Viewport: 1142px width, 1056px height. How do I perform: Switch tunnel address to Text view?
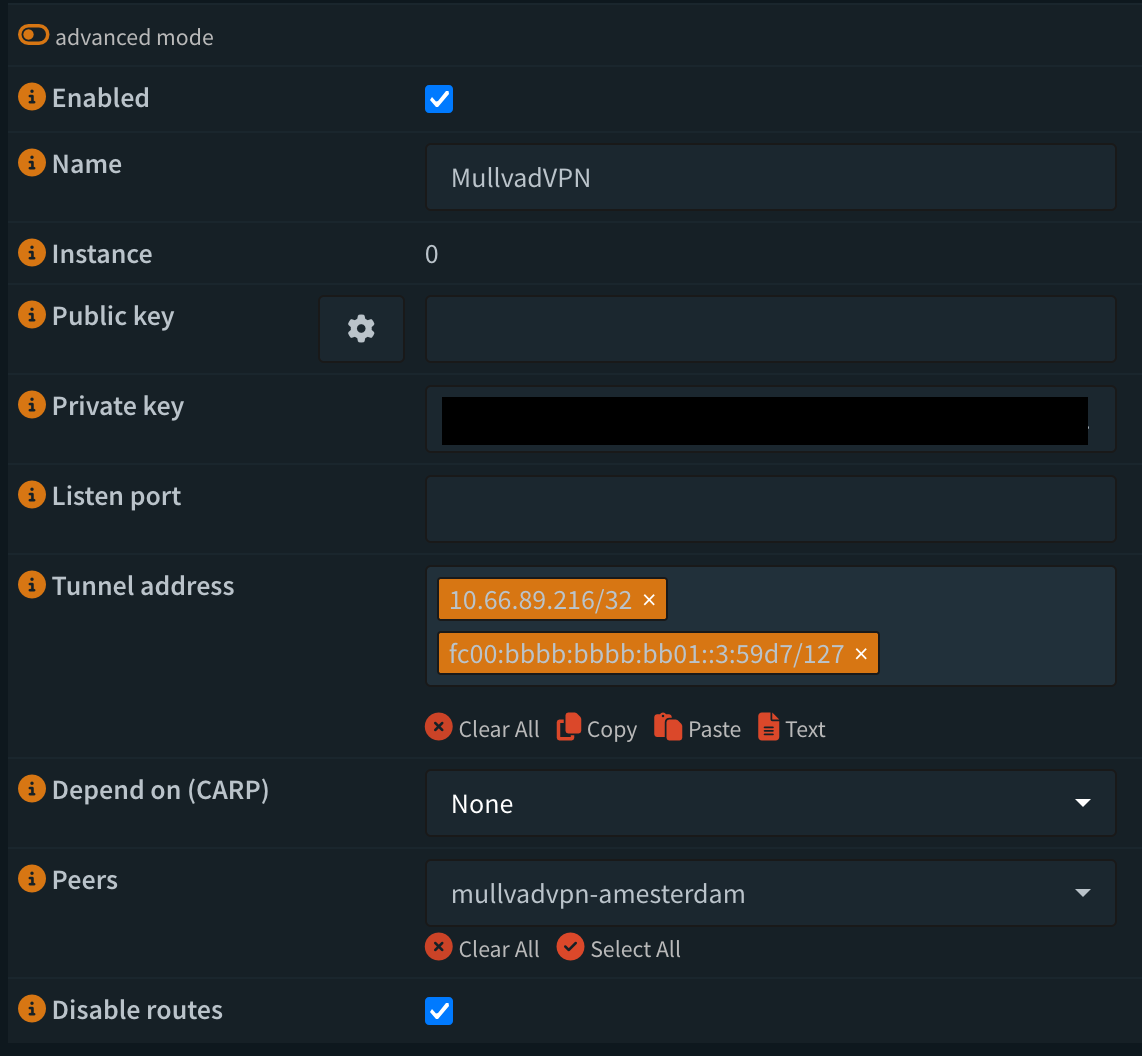point(792,728)
